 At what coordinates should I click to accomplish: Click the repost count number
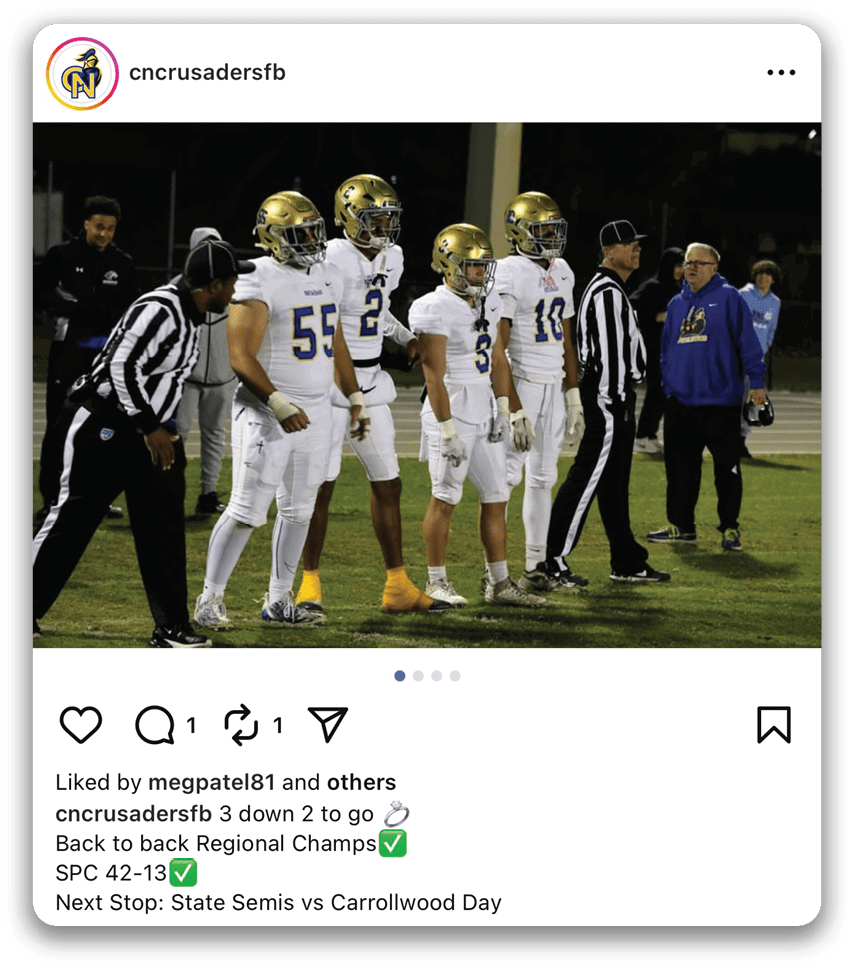[278, 725]
